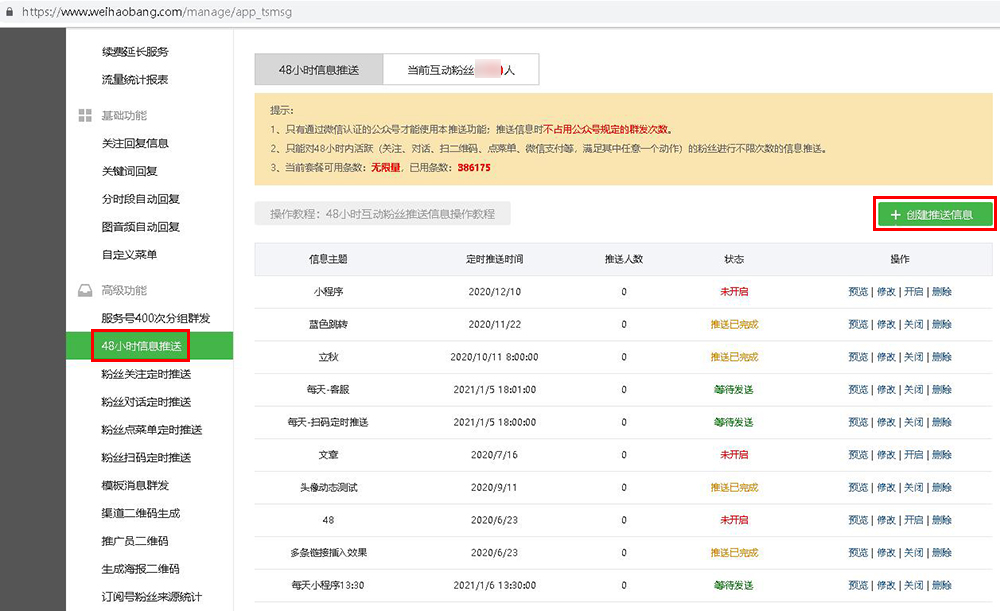This screenshot has width=1000, height=611.
Task: Click the lock icon in address bar
Action: pos(9,13)
